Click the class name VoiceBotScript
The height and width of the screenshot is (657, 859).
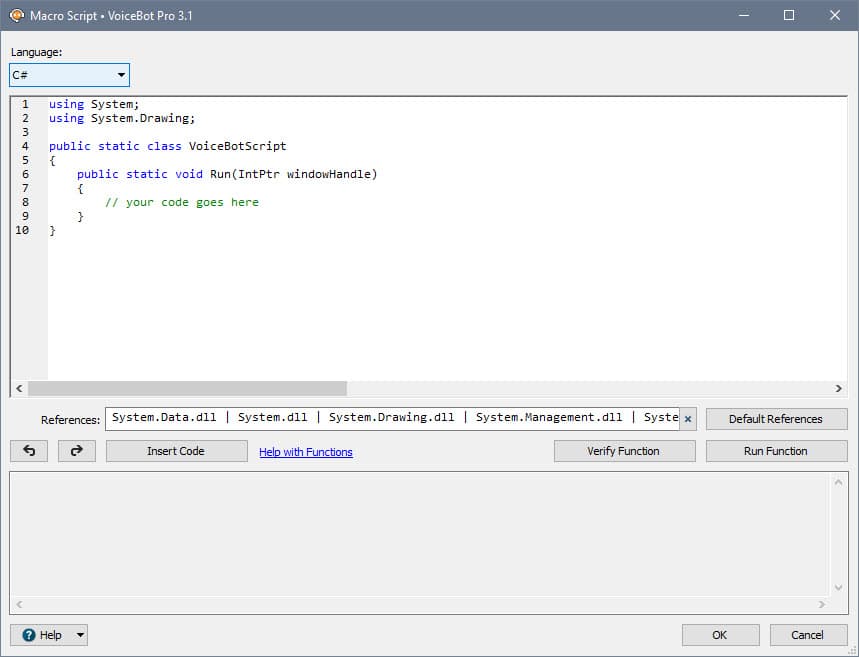[x=238, y=146]
